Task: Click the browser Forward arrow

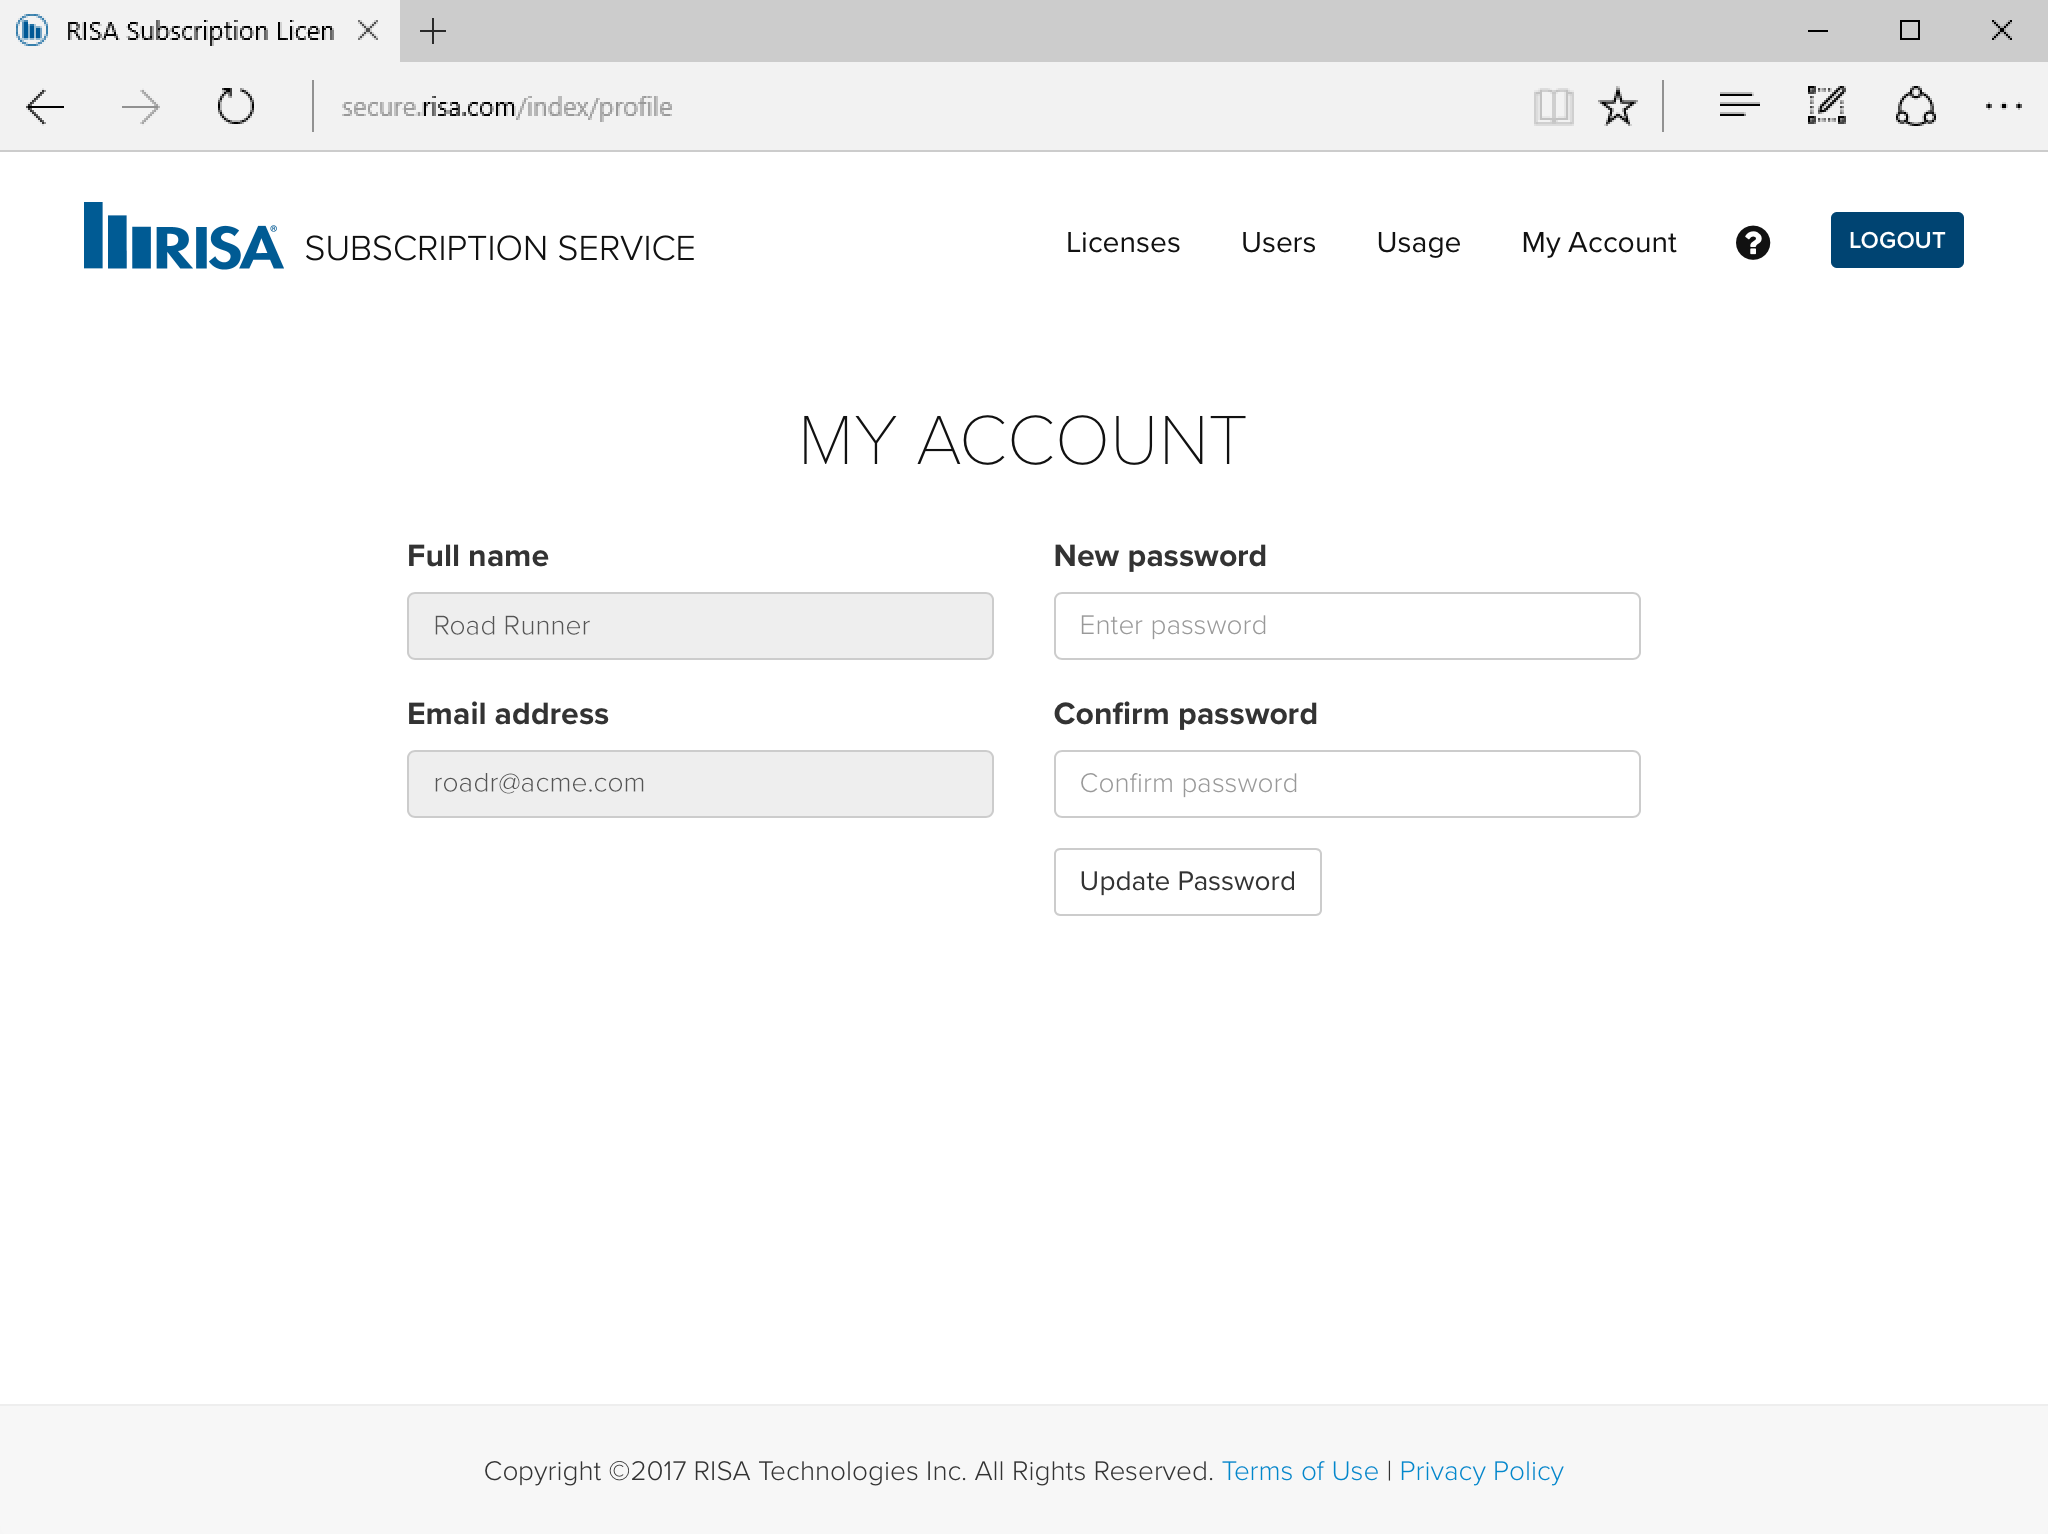Action: (140, 106)
